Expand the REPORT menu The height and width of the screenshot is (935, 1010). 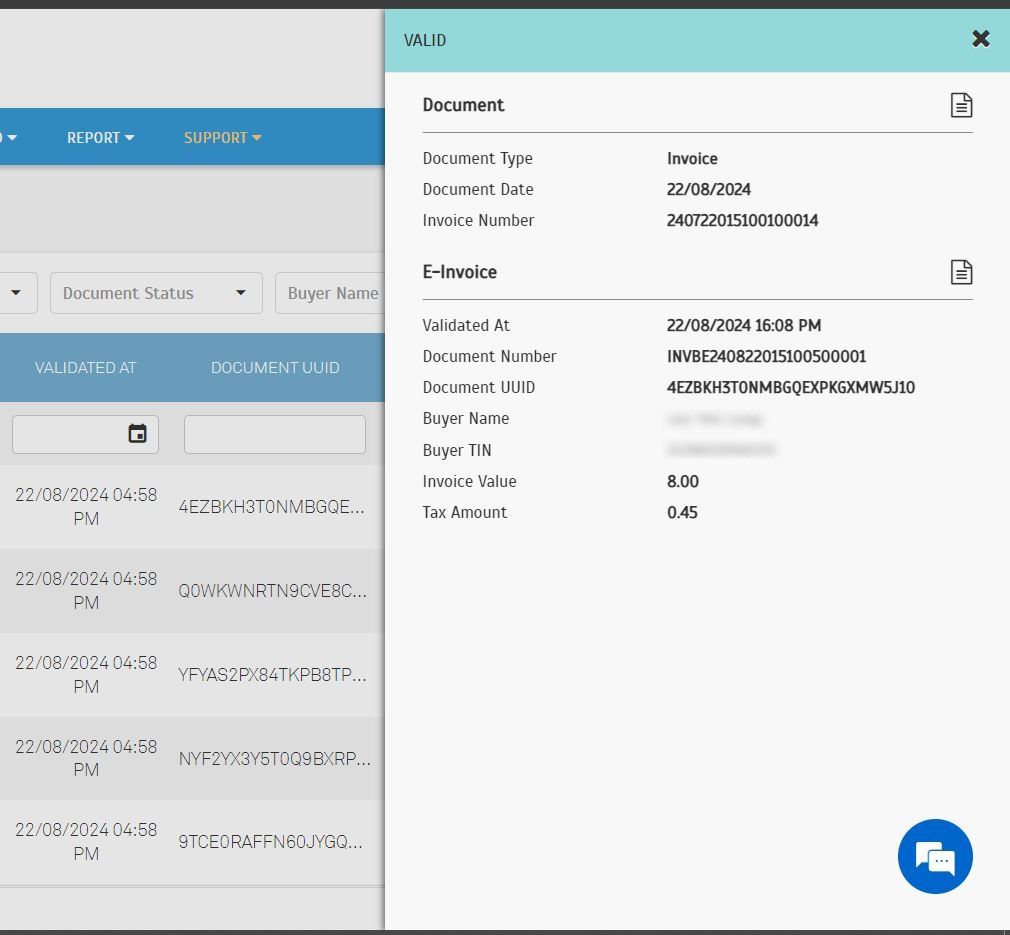[100, 138]
